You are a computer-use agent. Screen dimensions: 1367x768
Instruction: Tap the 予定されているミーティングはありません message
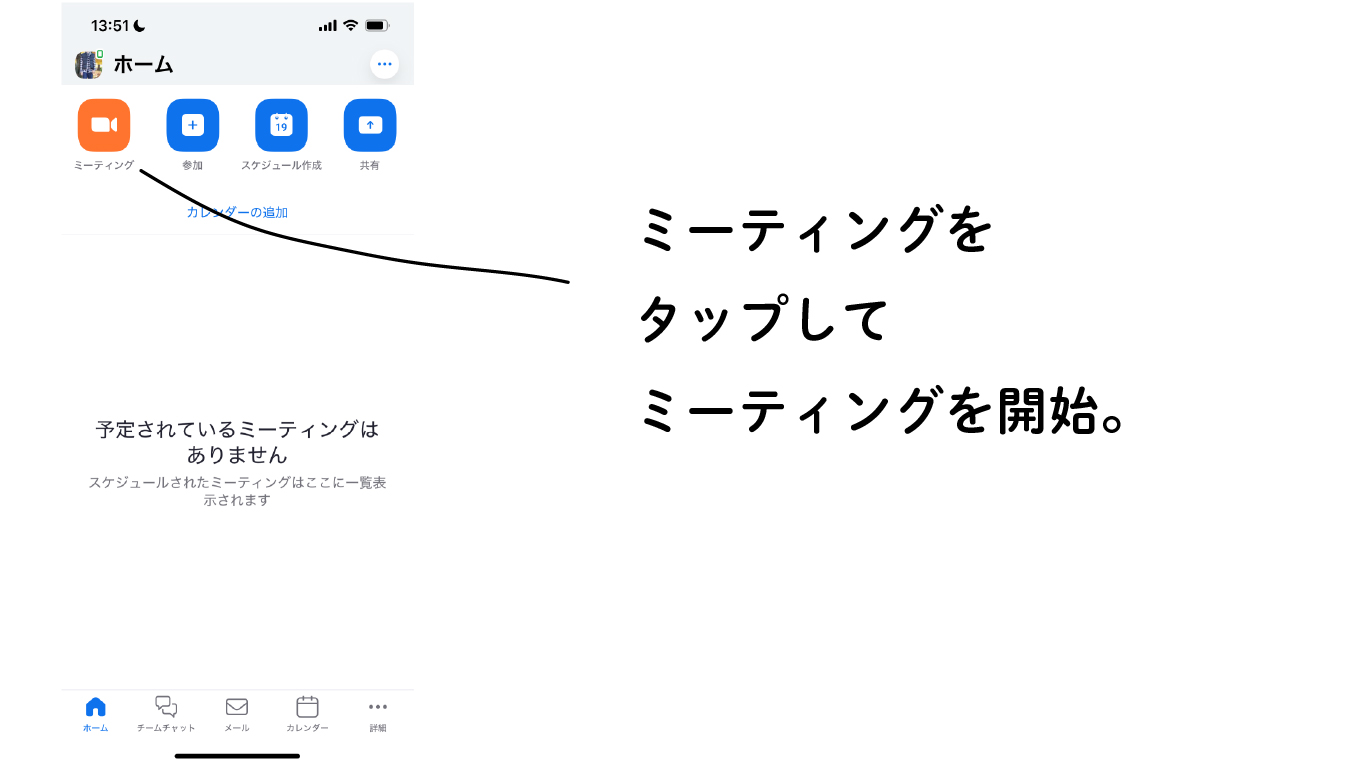pyautogui.click(x=237, y=442)
